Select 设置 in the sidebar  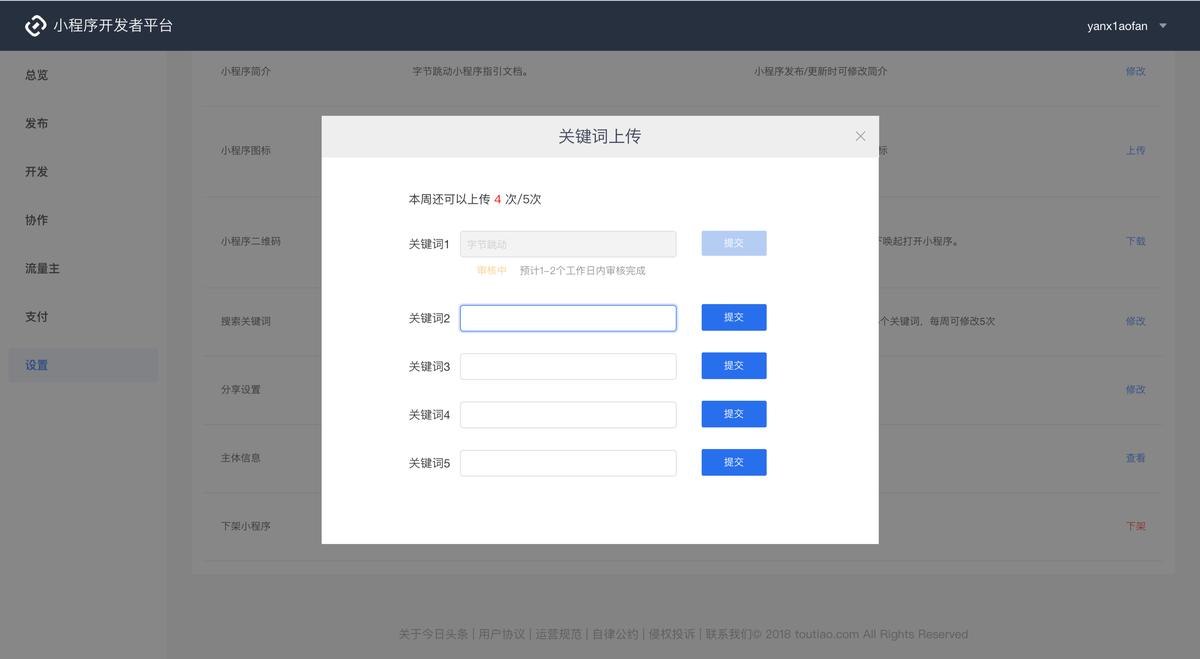coord(35,364)
